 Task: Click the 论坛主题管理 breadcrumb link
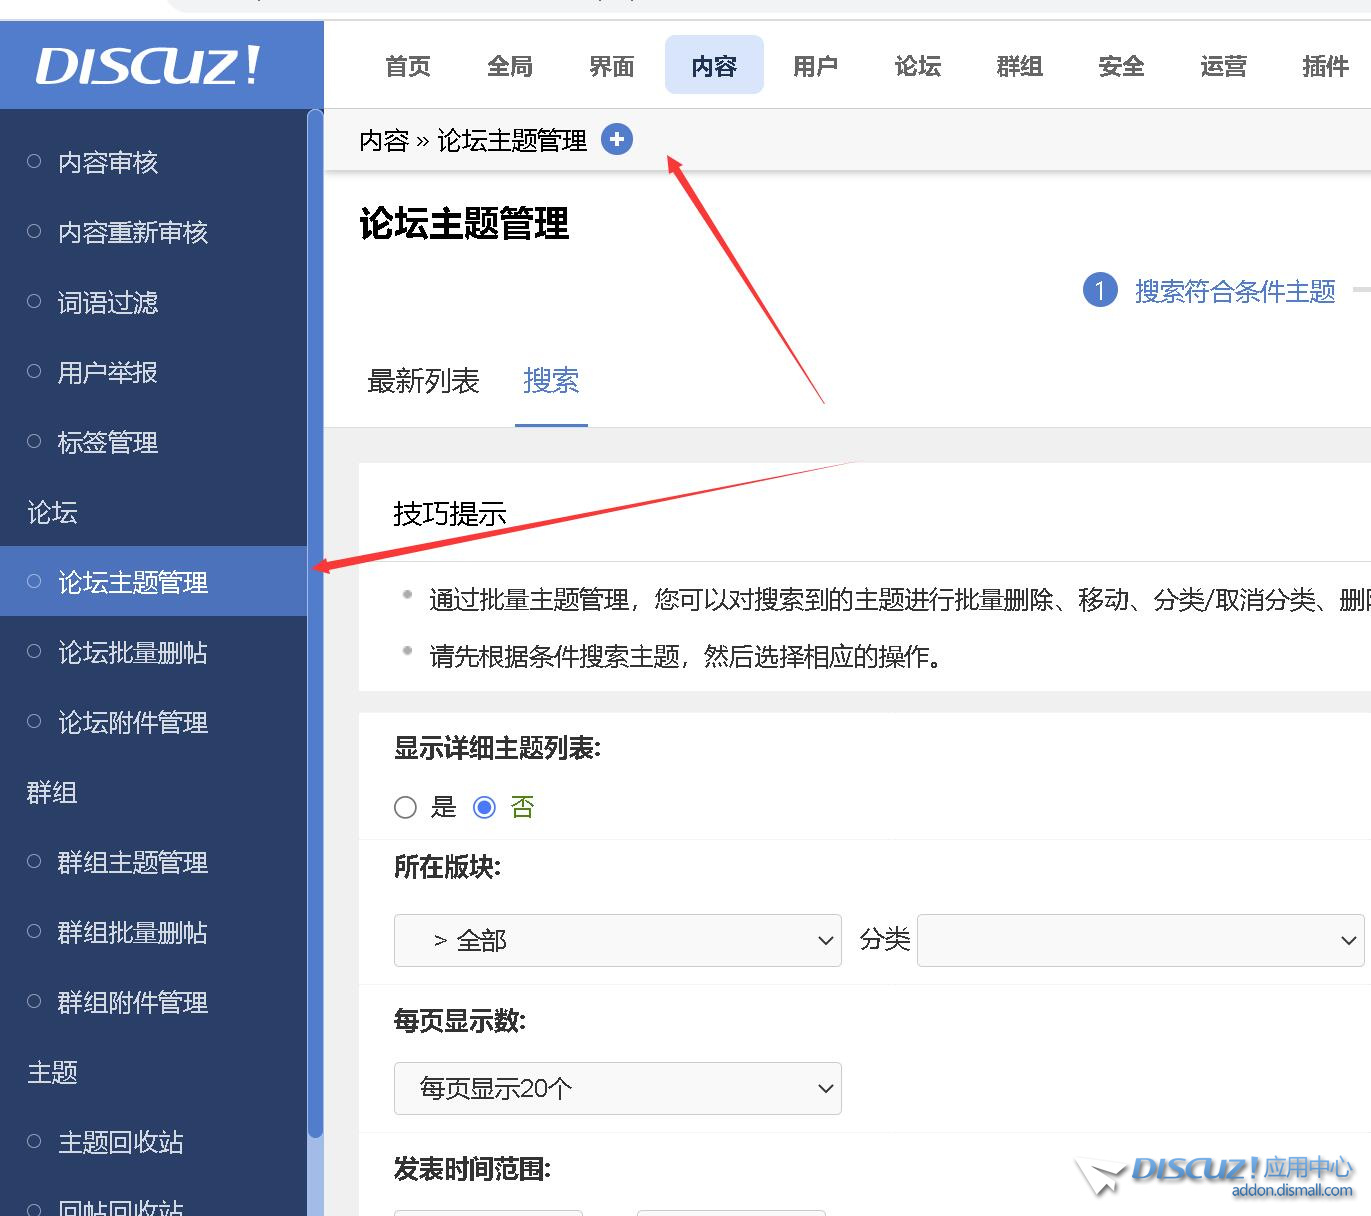[514, 140]
